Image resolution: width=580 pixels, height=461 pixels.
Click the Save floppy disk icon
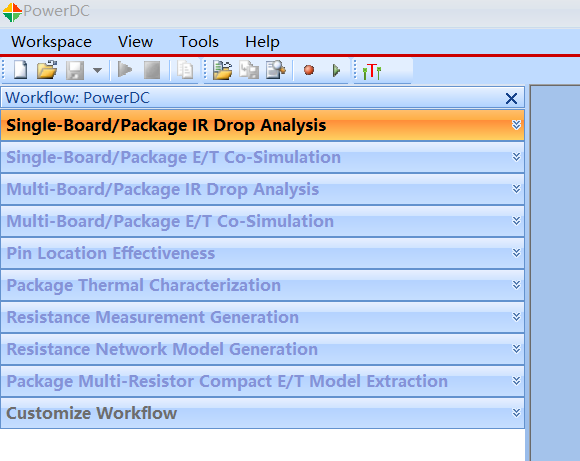(75, 70)
